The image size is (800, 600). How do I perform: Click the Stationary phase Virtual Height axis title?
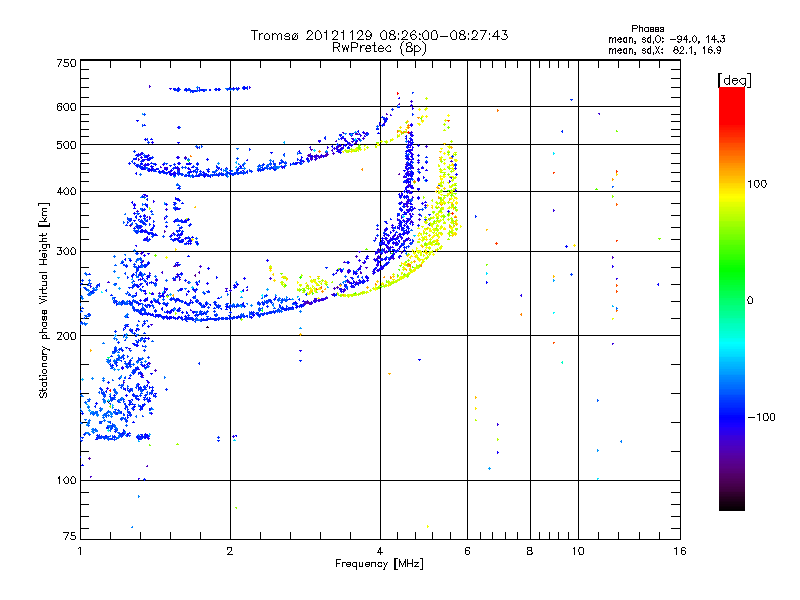43,300
